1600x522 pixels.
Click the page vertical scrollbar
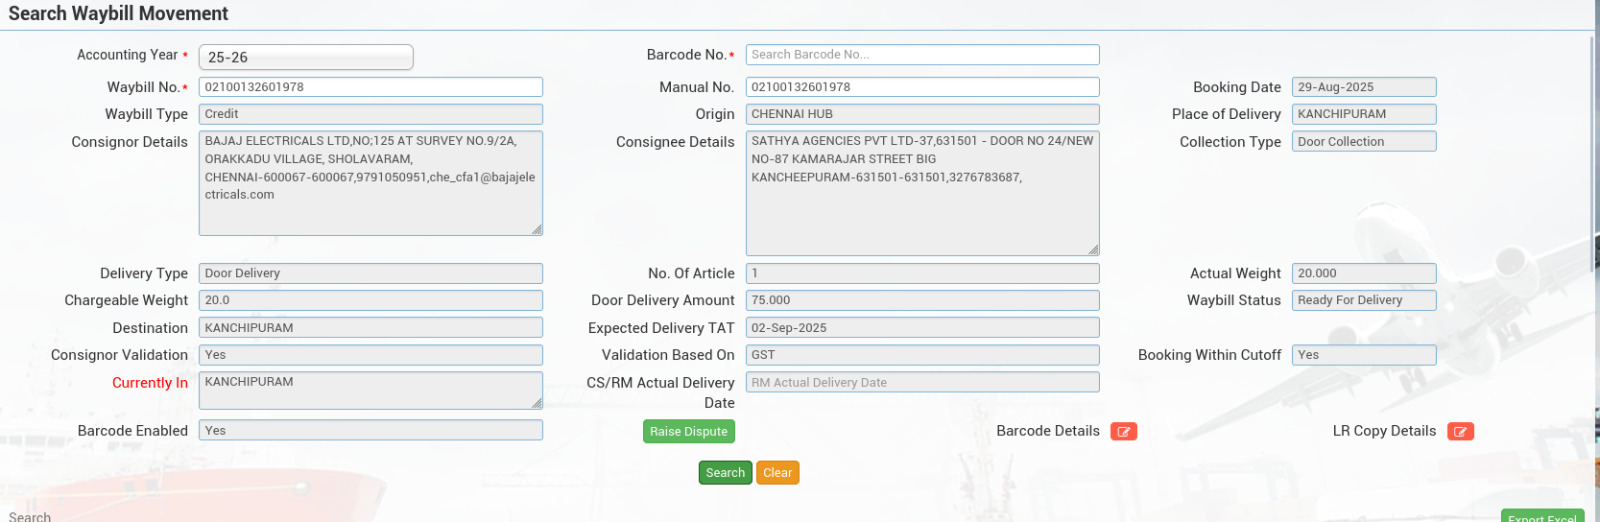[x=1592, y=250]
